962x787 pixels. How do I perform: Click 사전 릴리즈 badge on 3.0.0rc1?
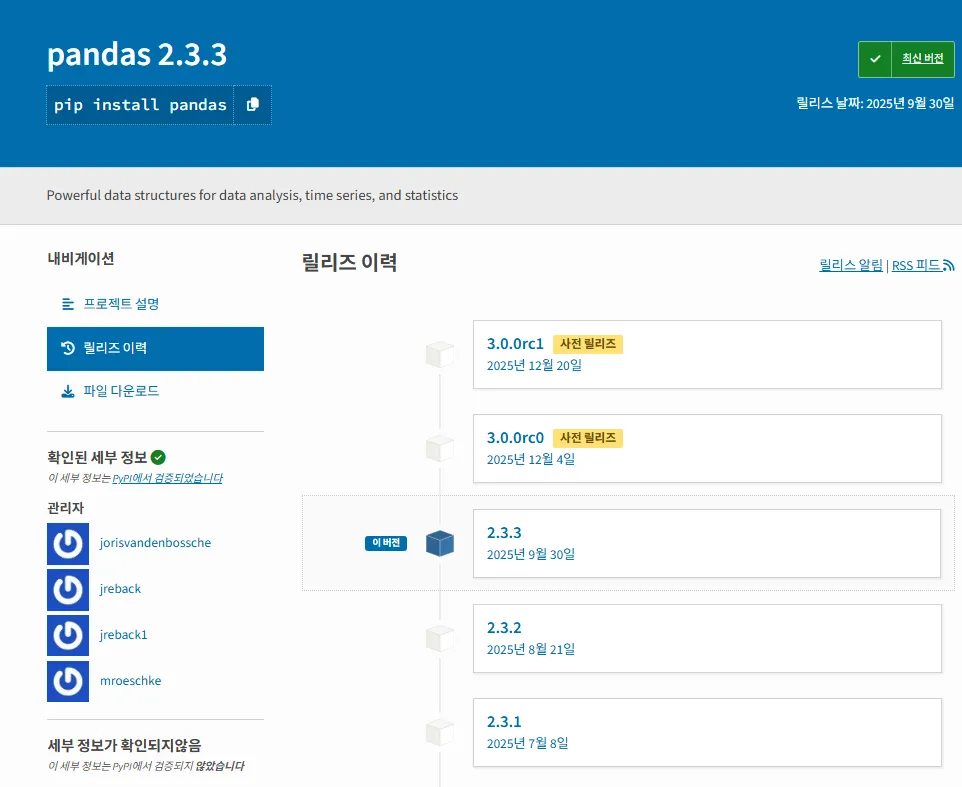[588, 344]
